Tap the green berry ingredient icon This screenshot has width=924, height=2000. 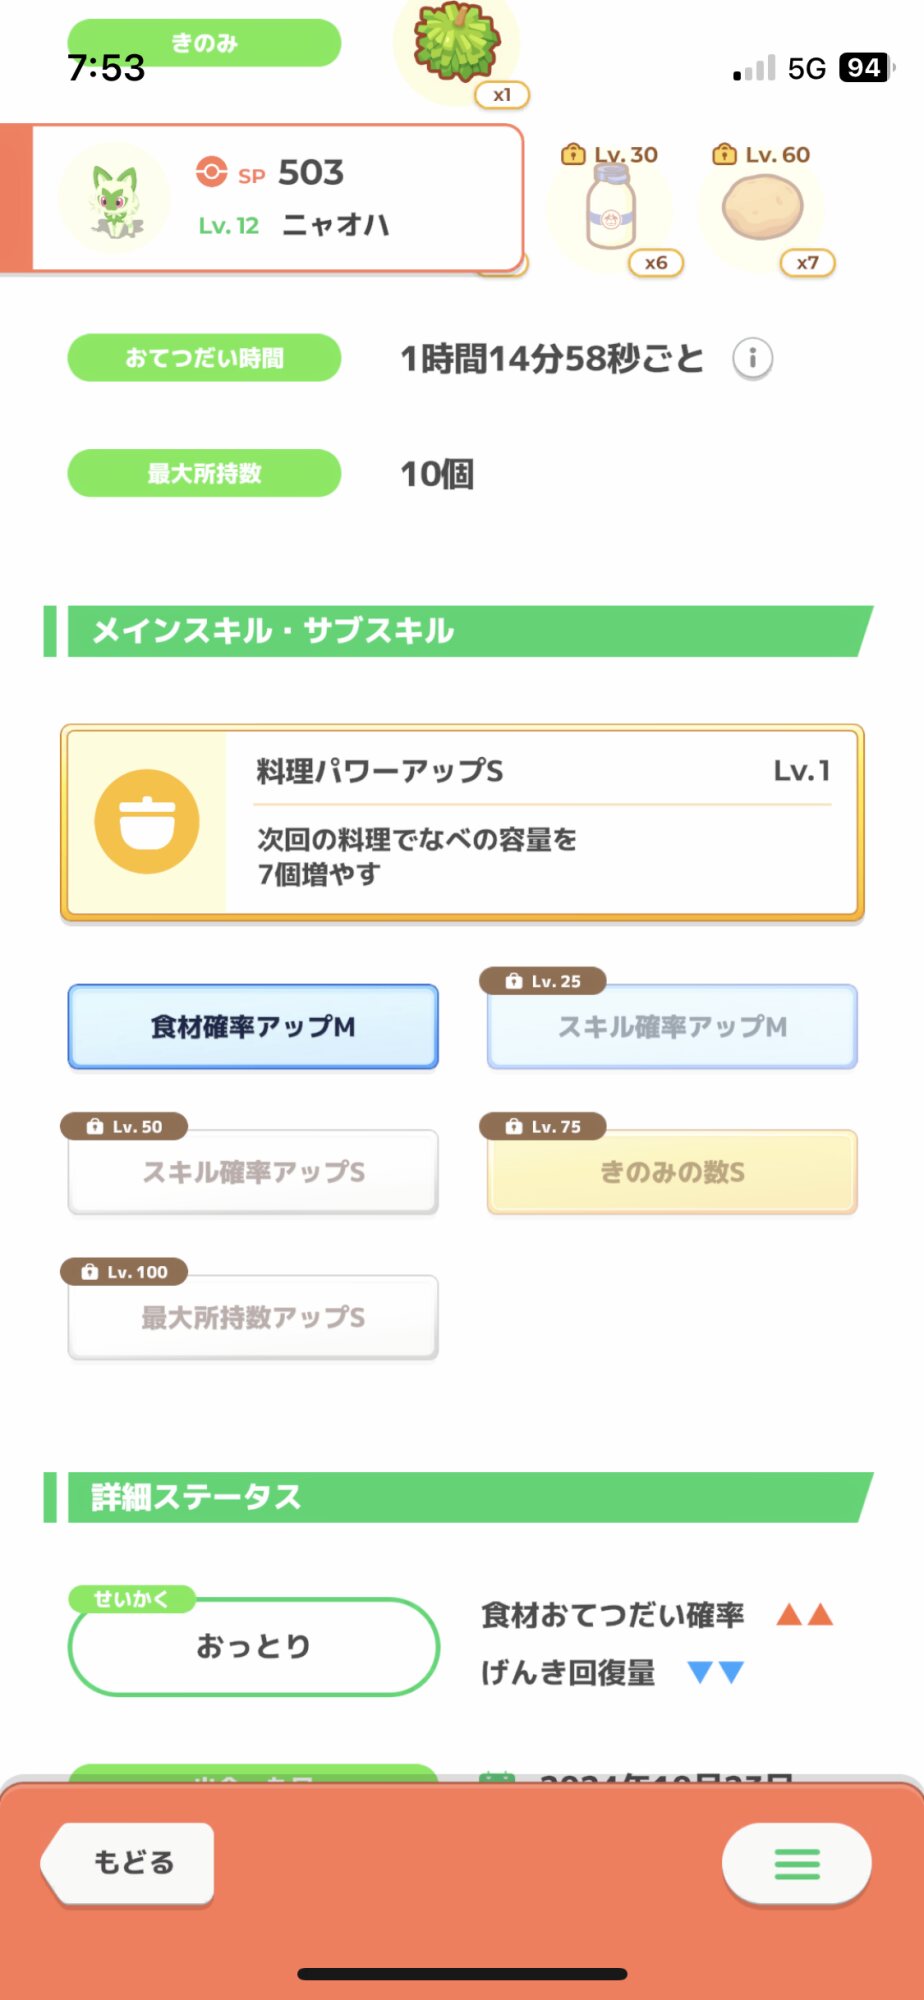point(457,43)
